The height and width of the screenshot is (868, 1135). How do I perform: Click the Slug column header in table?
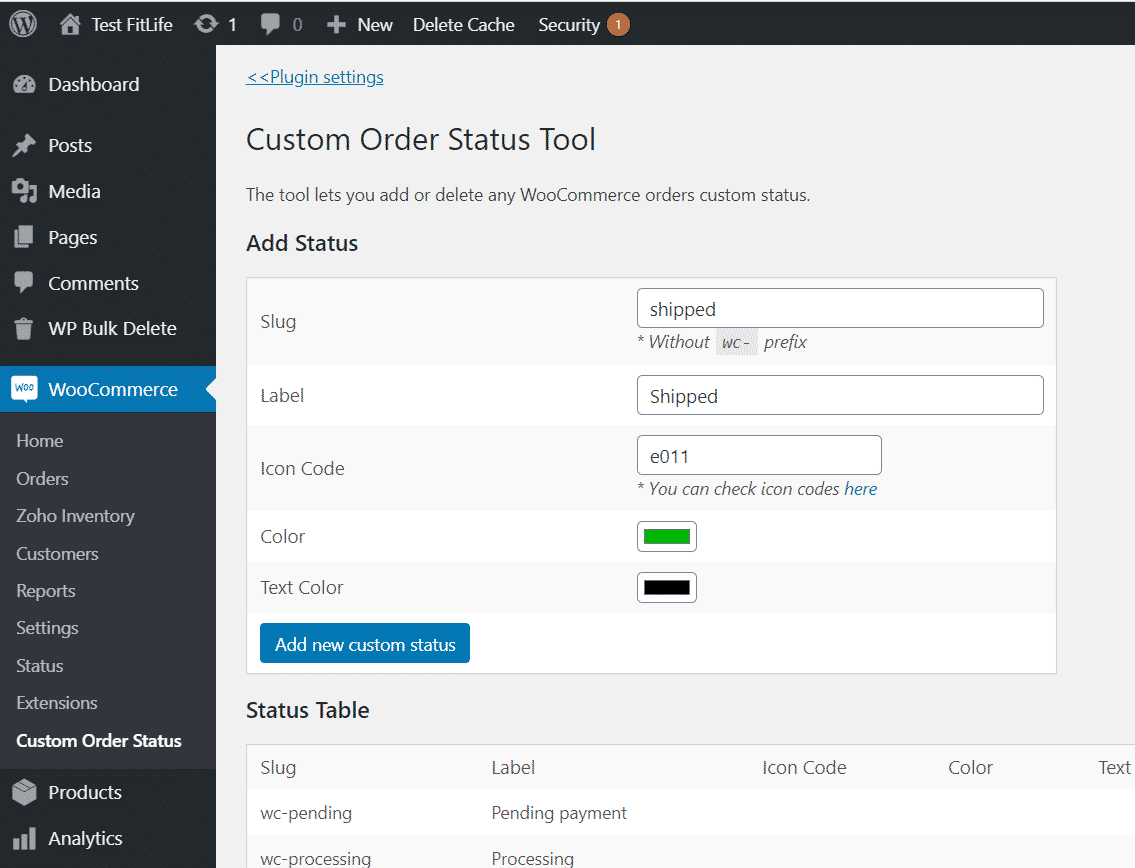tap(278, 767)
